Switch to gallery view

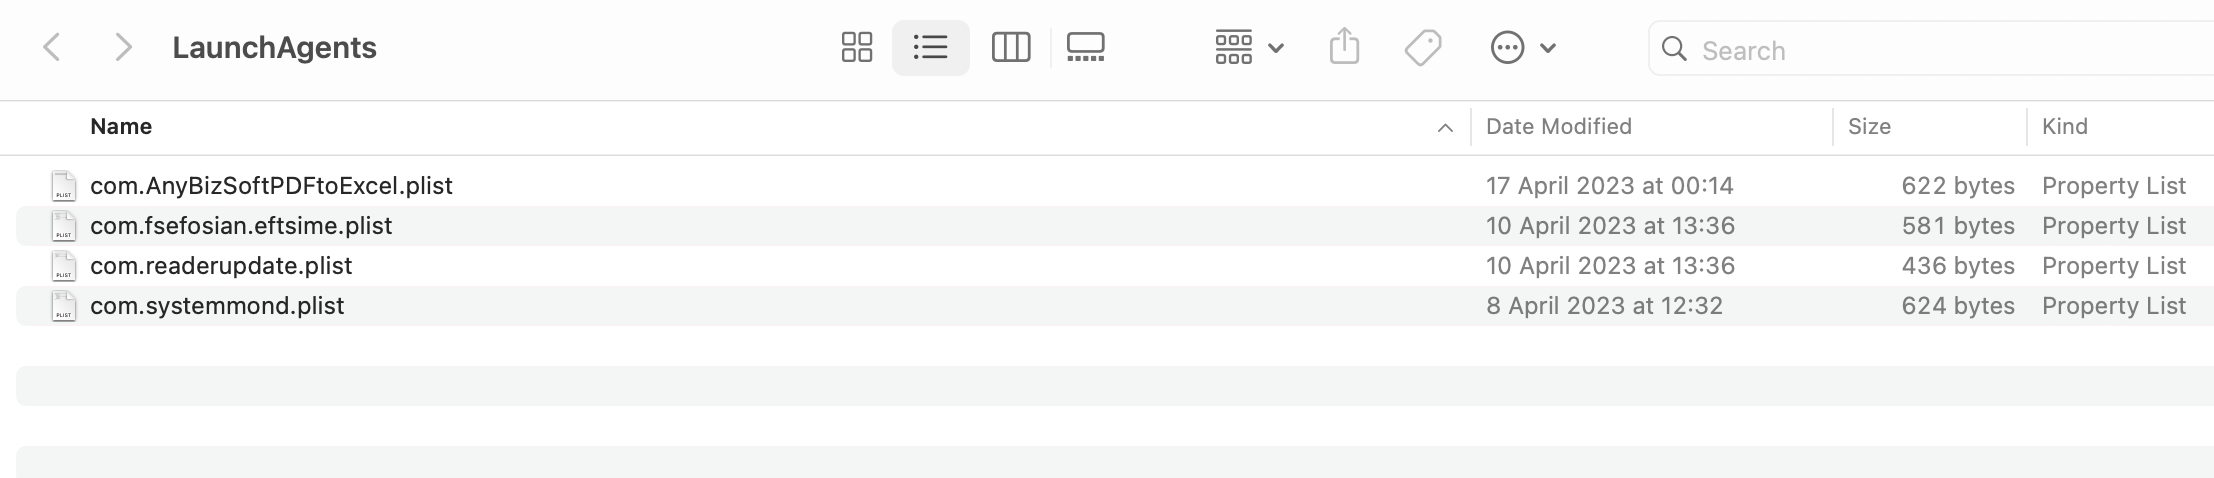tap(1085, 47)
